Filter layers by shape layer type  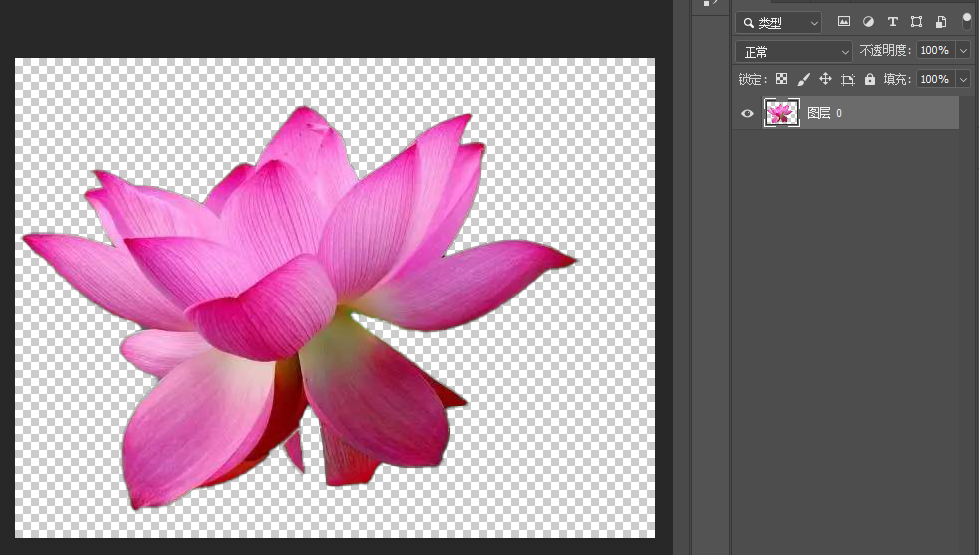(x=916, y=22)
